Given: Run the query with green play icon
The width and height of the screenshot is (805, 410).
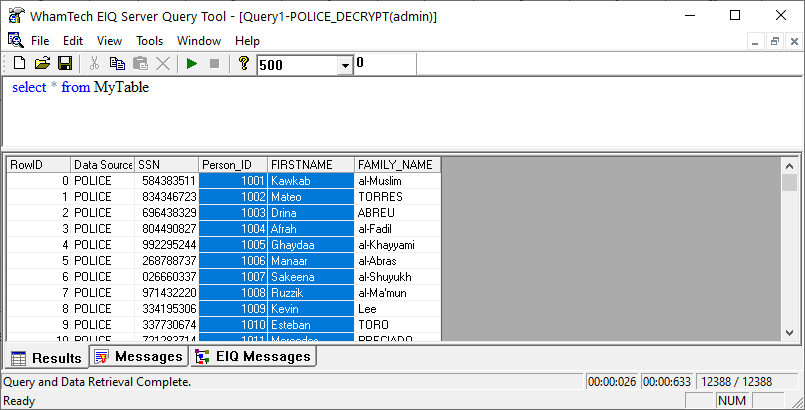Looking at the screenshot, I should point(192,64).
